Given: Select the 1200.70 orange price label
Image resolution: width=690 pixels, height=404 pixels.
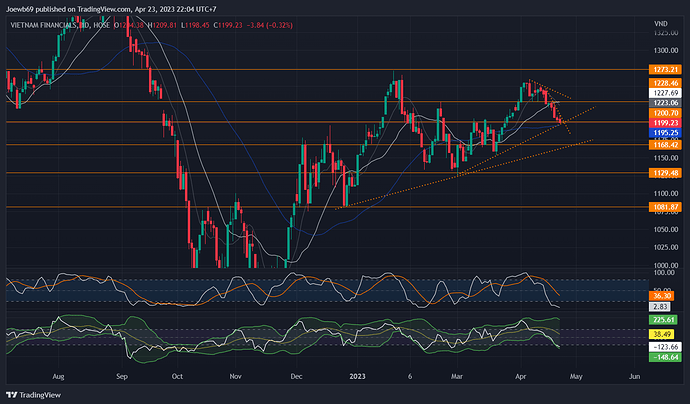Looking at the screenshot, I should click(x=665, y=113).
